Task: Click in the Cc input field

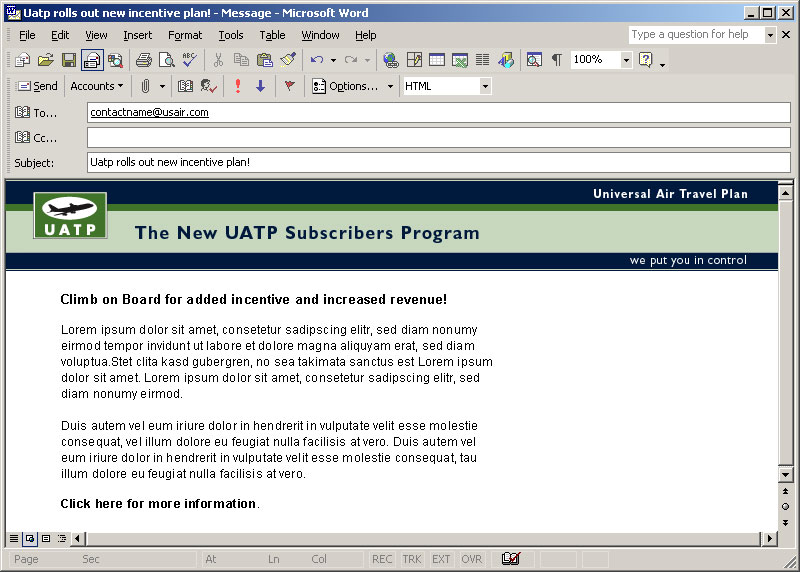Action: pos(438,138)
